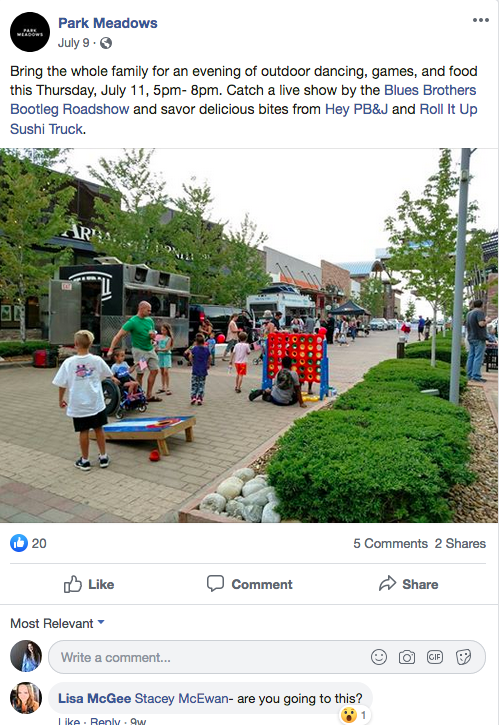Image resolution: width=499 pixels, height=725 pixels.
Task: Click the Write a comment field
Action: pyautogui.click(x=267, y=657)
